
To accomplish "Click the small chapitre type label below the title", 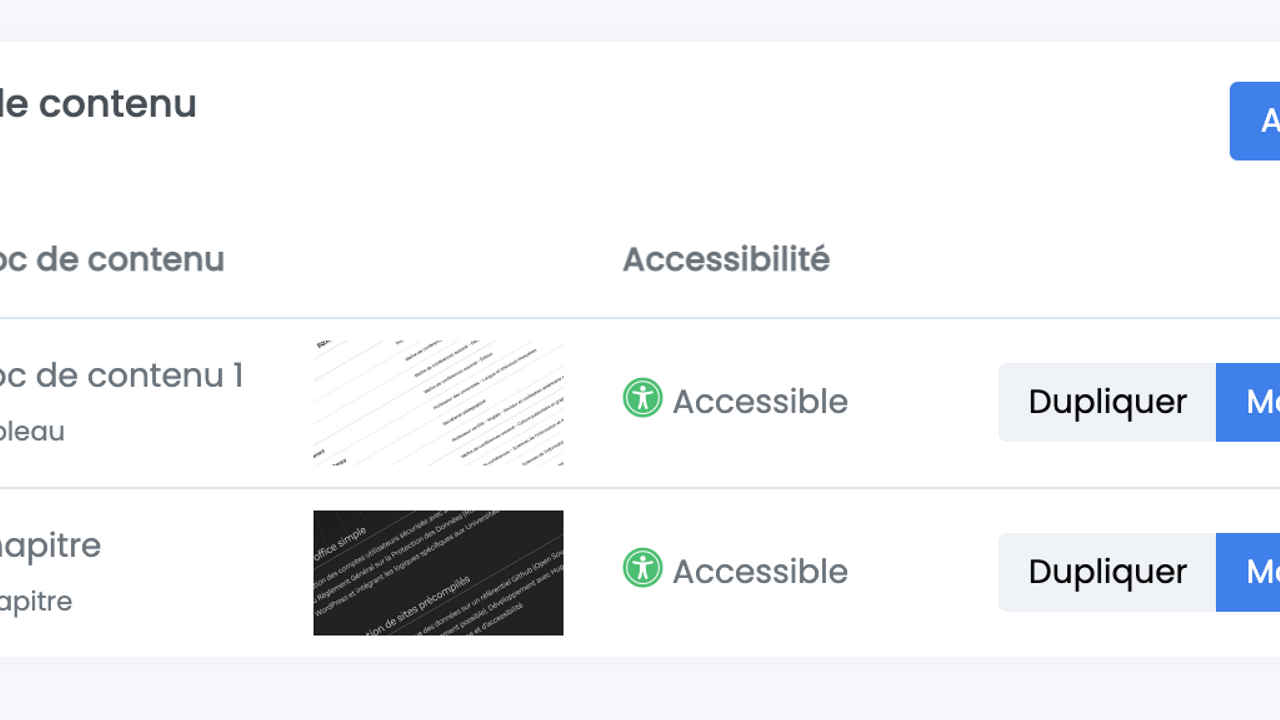I will [36, 602].
